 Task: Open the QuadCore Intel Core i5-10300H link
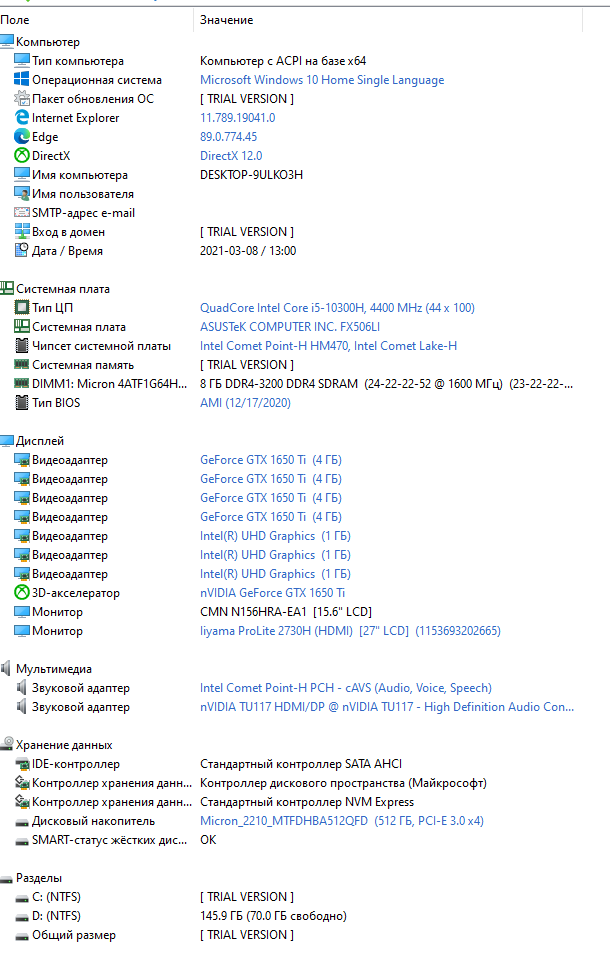(337, 307)
